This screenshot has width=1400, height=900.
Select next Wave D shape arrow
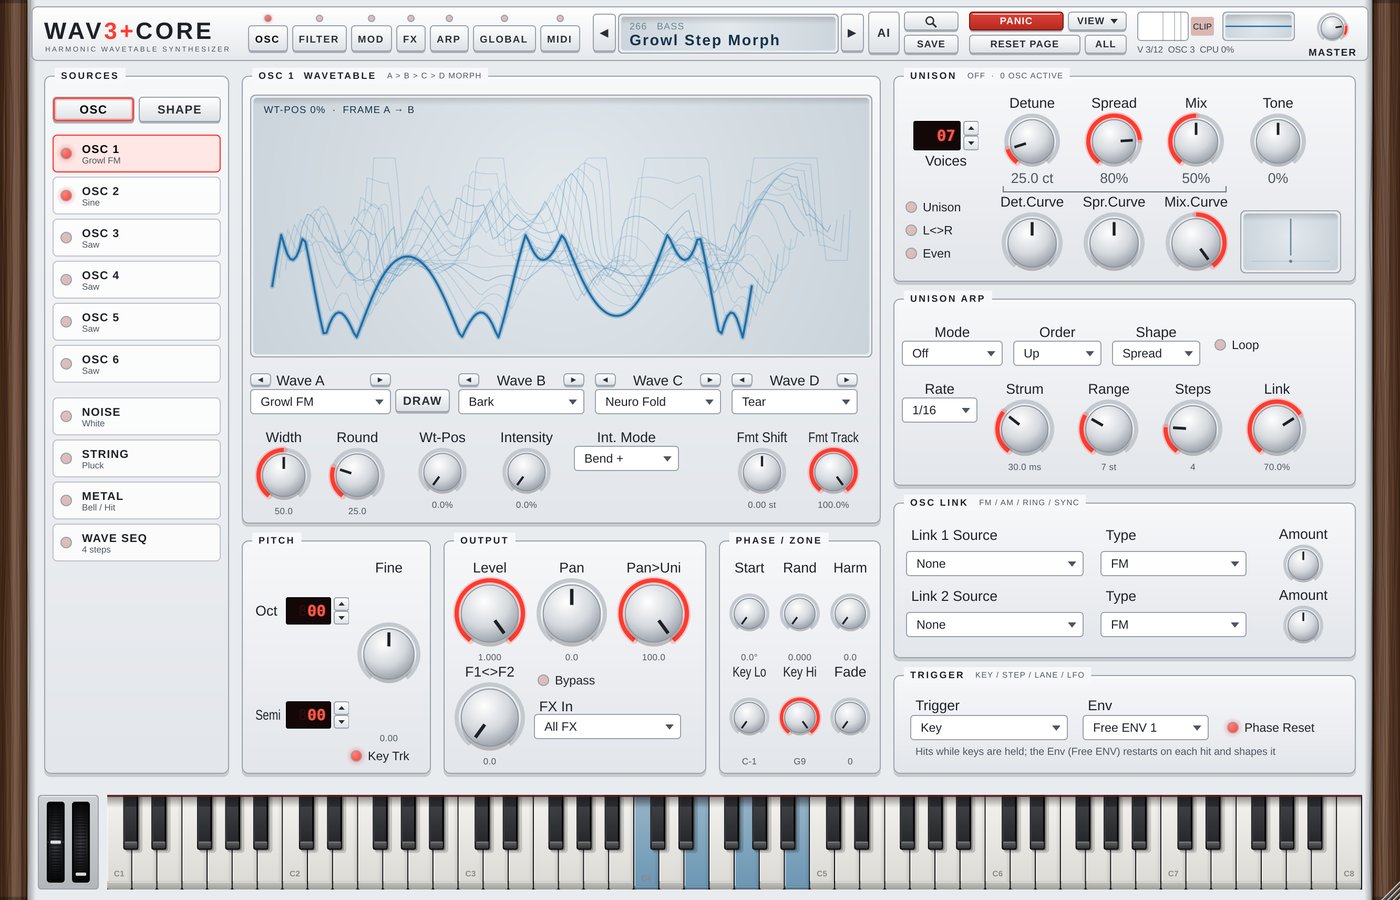click(x=847, y=380)
